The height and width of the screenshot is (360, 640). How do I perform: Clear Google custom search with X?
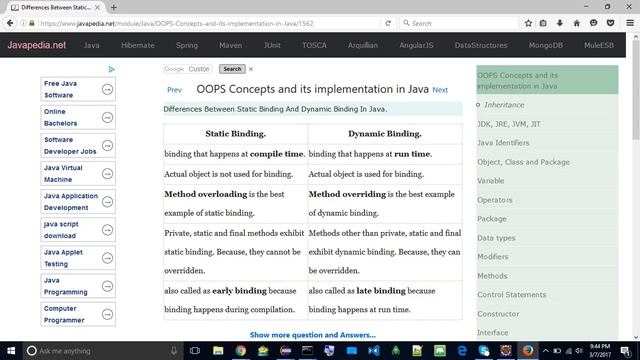point(251,69)
